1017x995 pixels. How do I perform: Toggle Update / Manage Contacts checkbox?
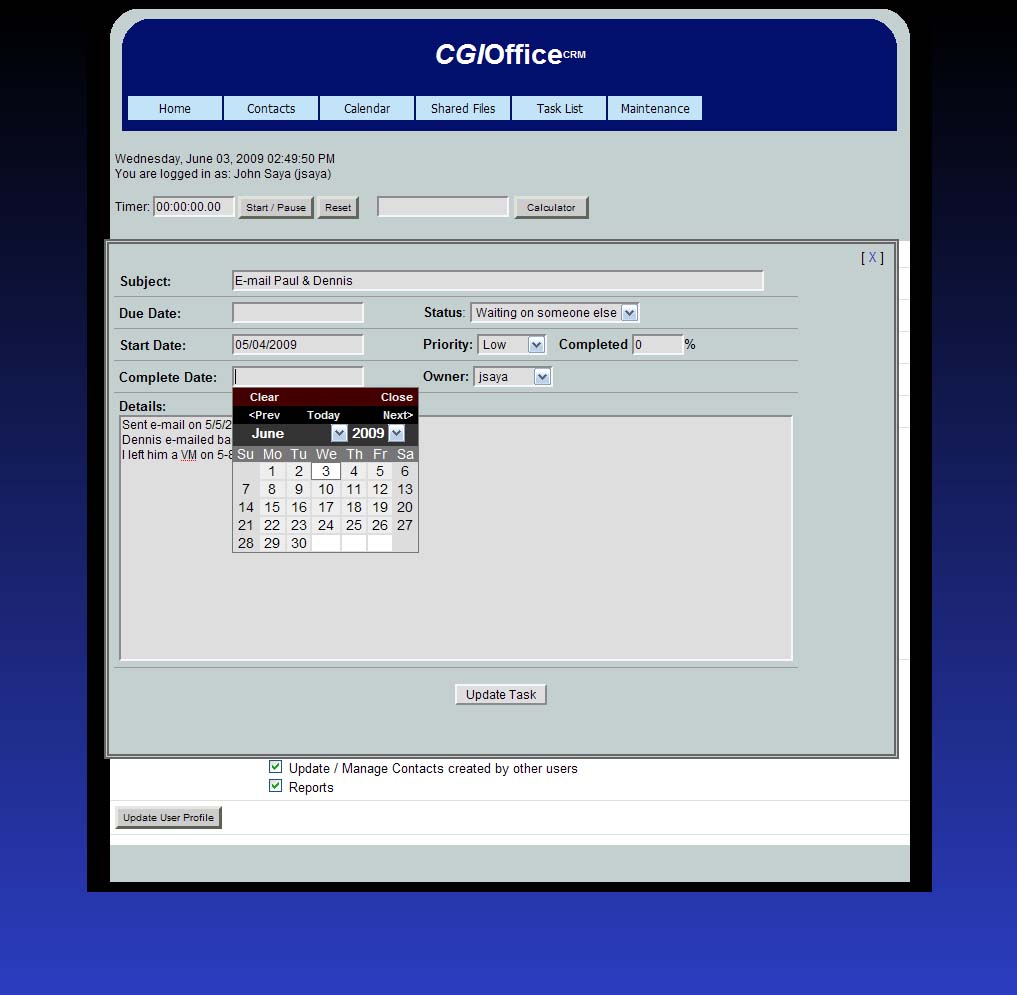[276, 767]
